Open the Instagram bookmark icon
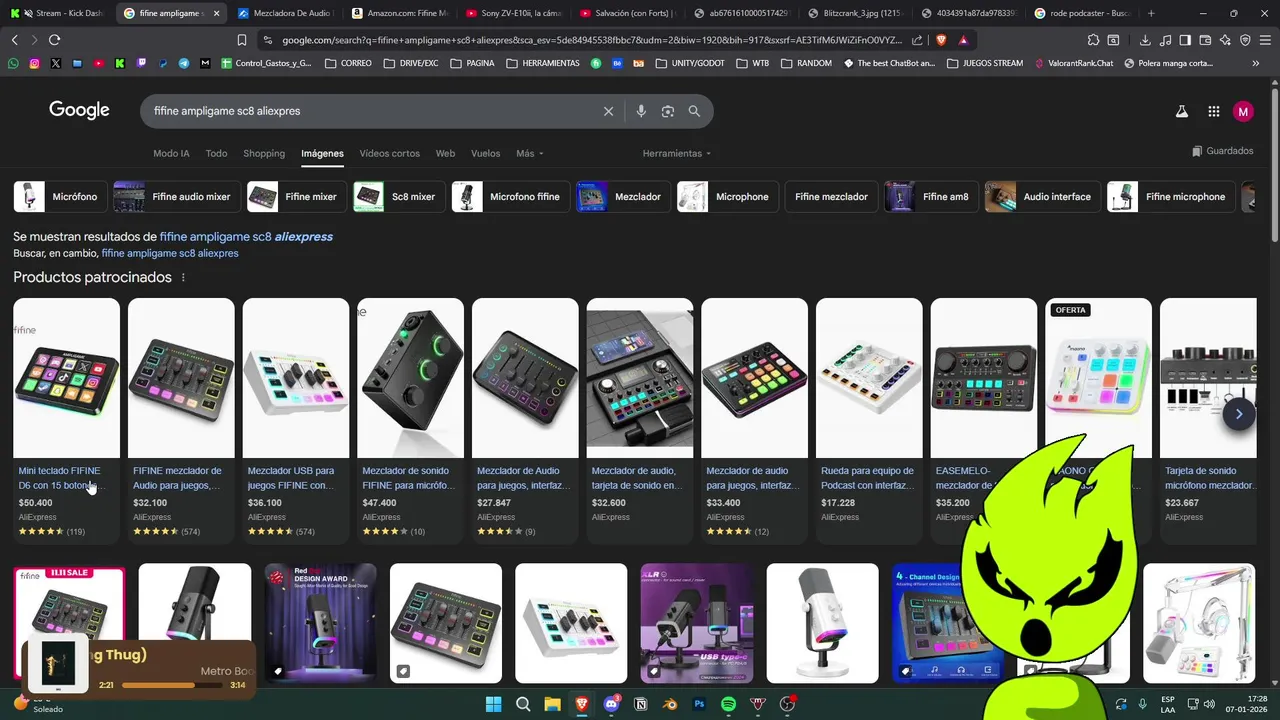1280x720 pixels. click(x=34, y=63)
